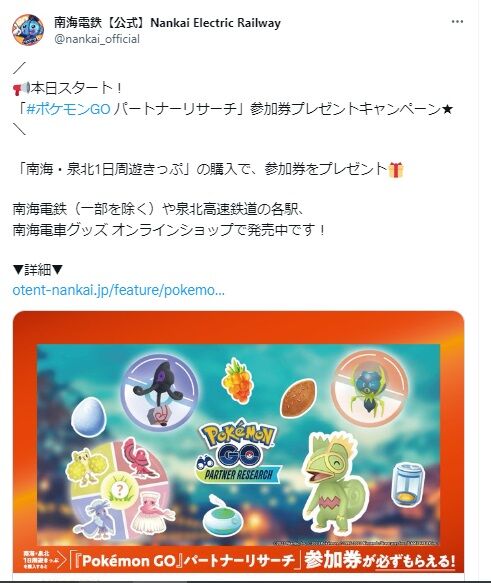491x583 pixels.
Task: Open the bottom 参加券が必ずもらえる banner strip
Action: click(x=239, y=560)
